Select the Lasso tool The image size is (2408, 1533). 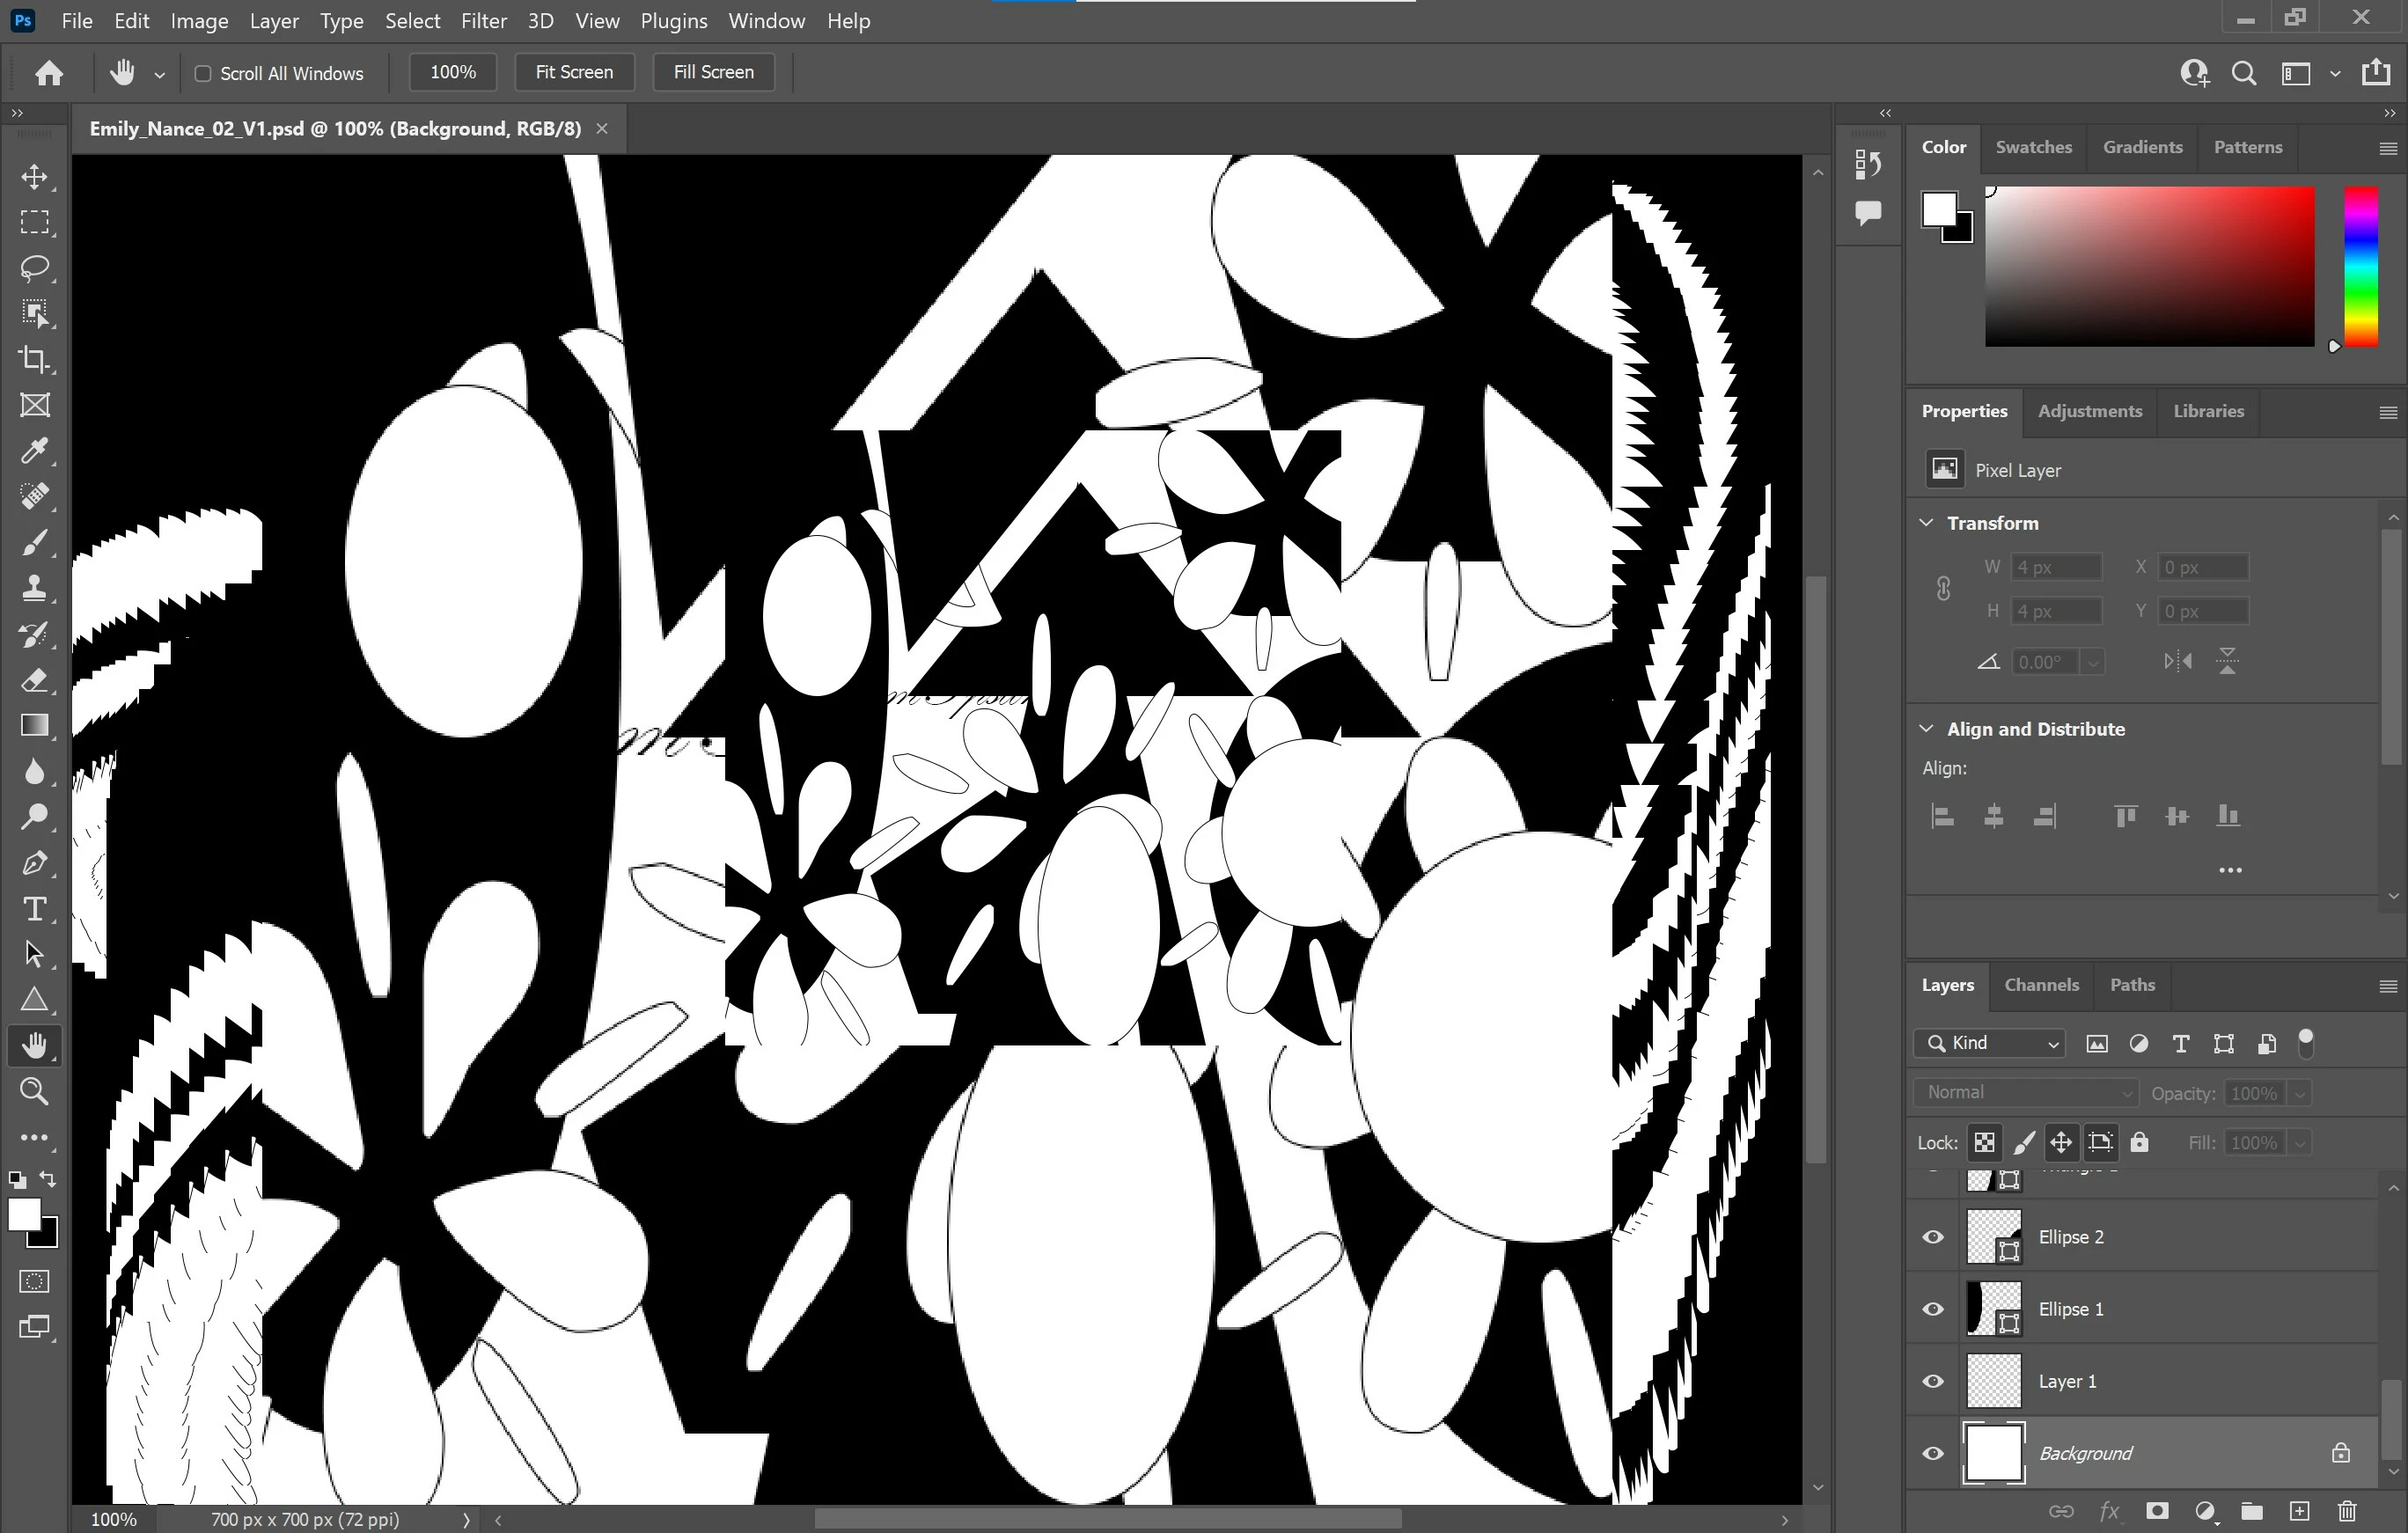(x=34, y=268)
